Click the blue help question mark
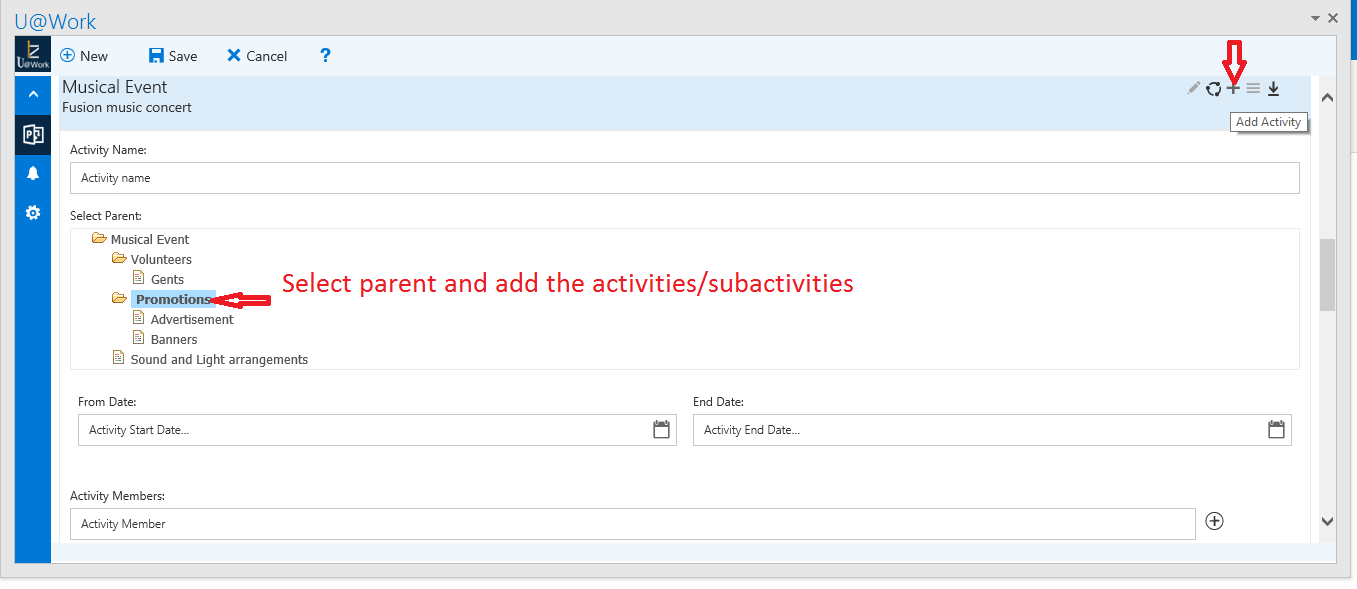 (x=325, y=56)
